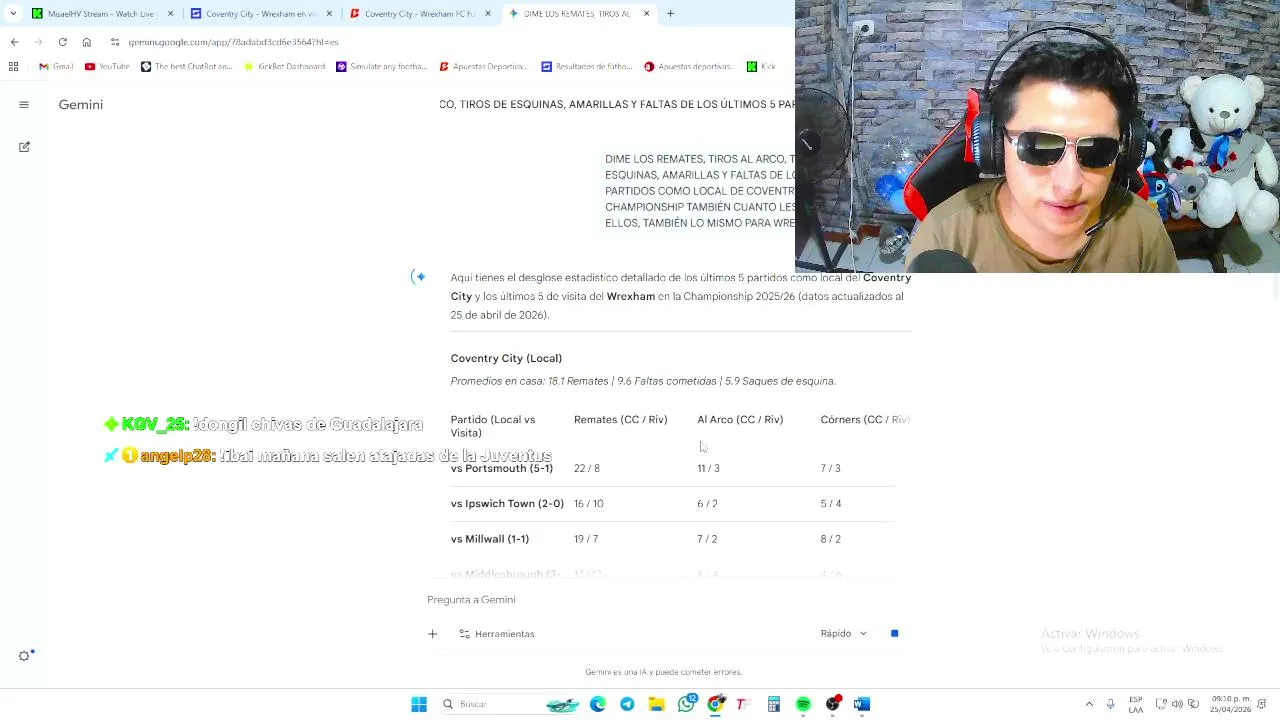Stop the response with the blue square button

[x=894, y=633]
